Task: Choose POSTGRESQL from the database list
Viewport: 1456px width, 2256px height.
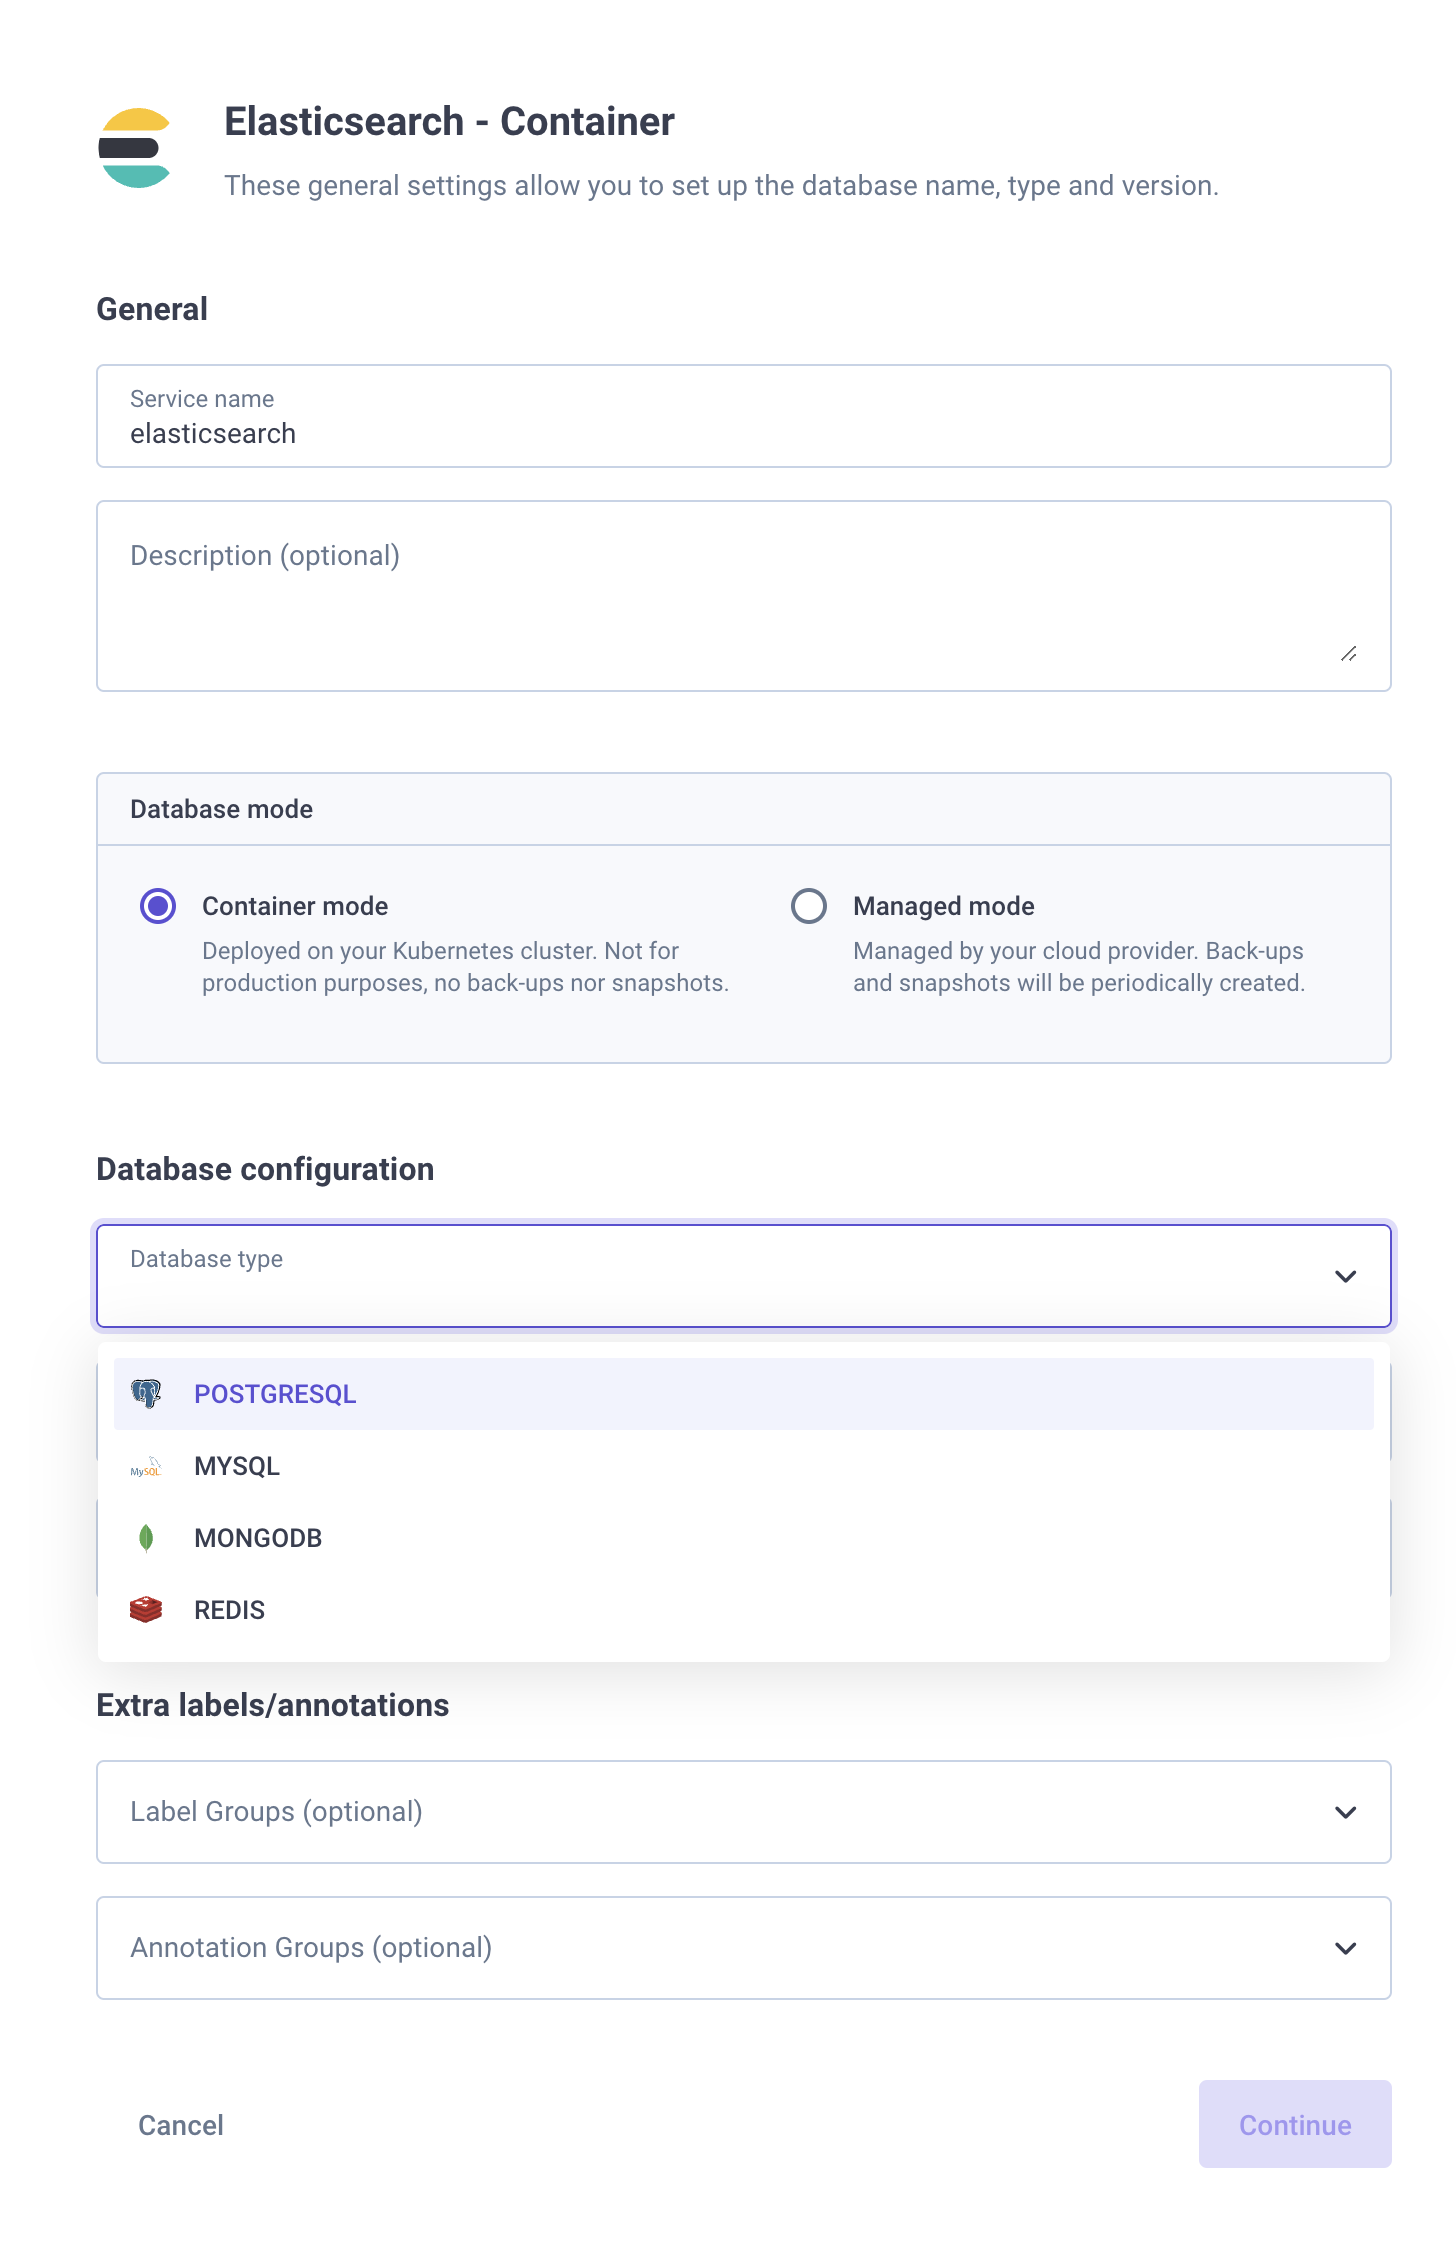Action: click(x=275, y=1394)
